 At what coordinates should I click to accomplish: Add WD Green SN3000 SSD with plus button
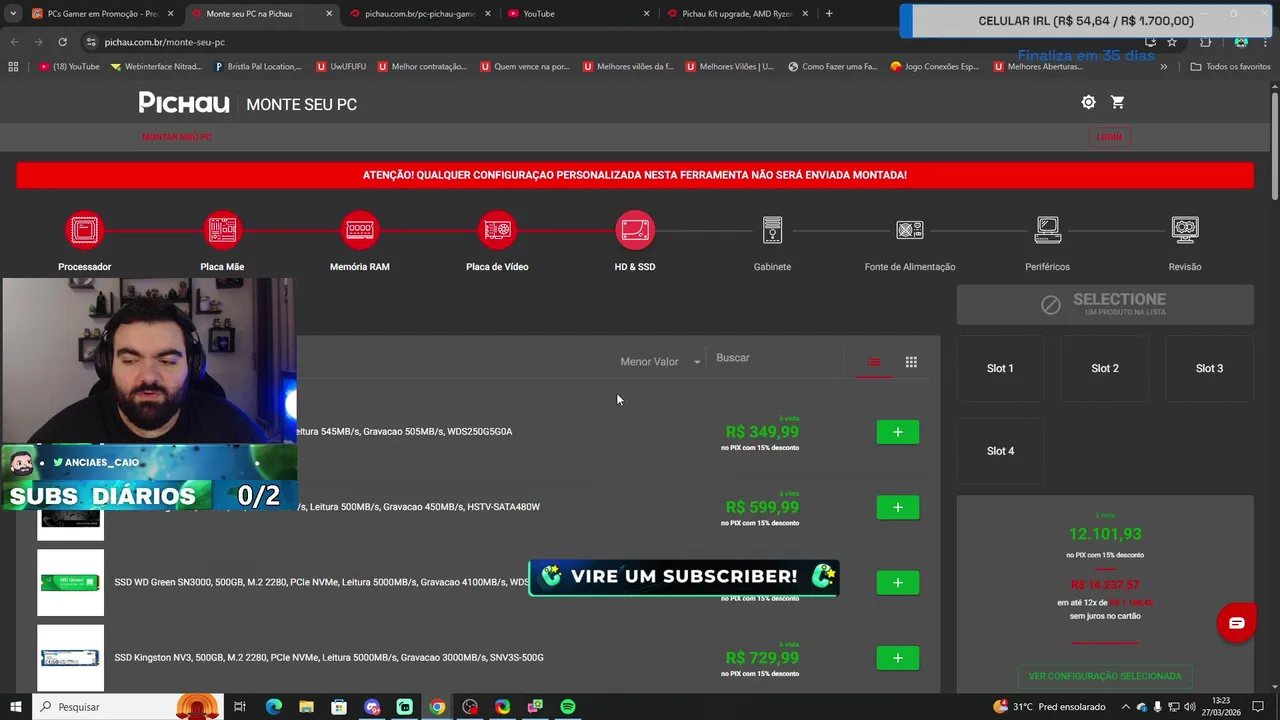click(898, 582)
